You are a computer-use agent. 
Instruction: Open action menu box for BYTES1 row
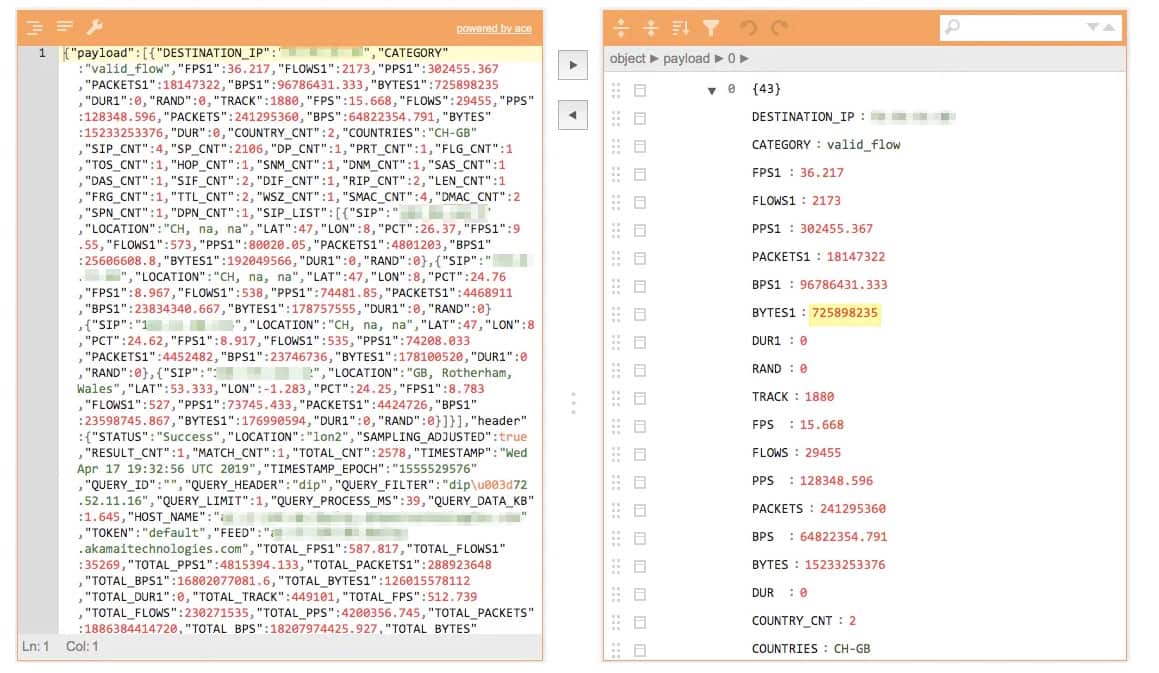click(x=640, y=314)
